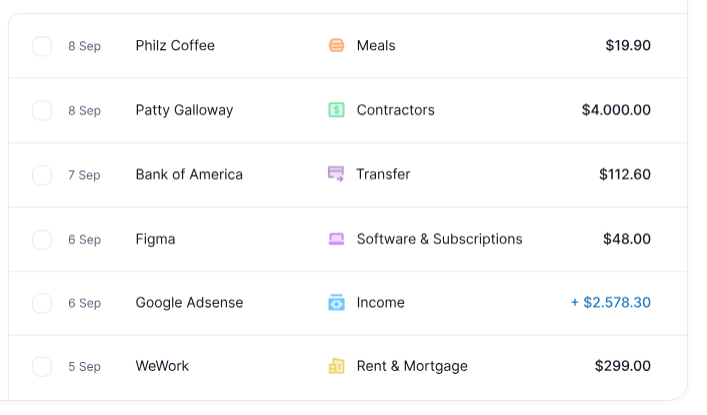Select the Figma transaction checkbox
This screenshot has width=707, height=415.
point(42,239)
